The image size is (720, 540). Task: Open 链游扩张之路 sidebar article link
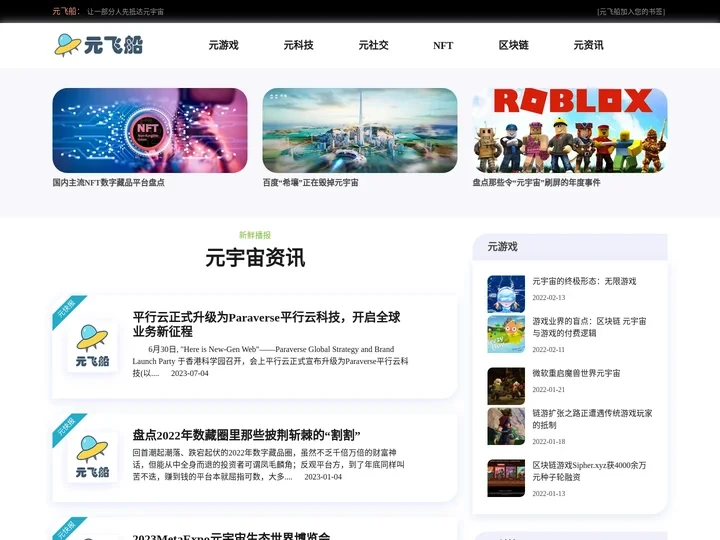[x=592, y=419]
